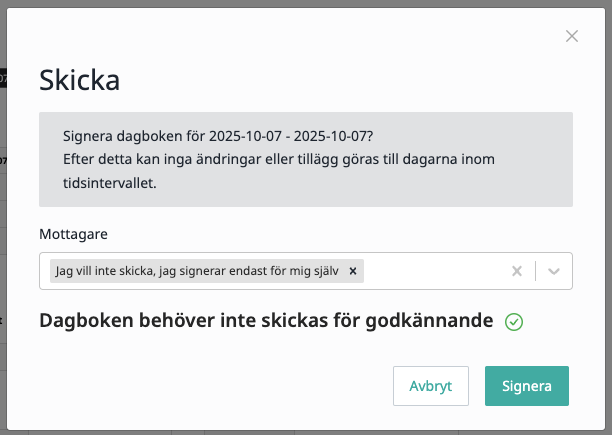The height and width of the screenshot is (435, 612).
Task: Focus the empty space in the Mottagare input
Action: click(435, 271)
